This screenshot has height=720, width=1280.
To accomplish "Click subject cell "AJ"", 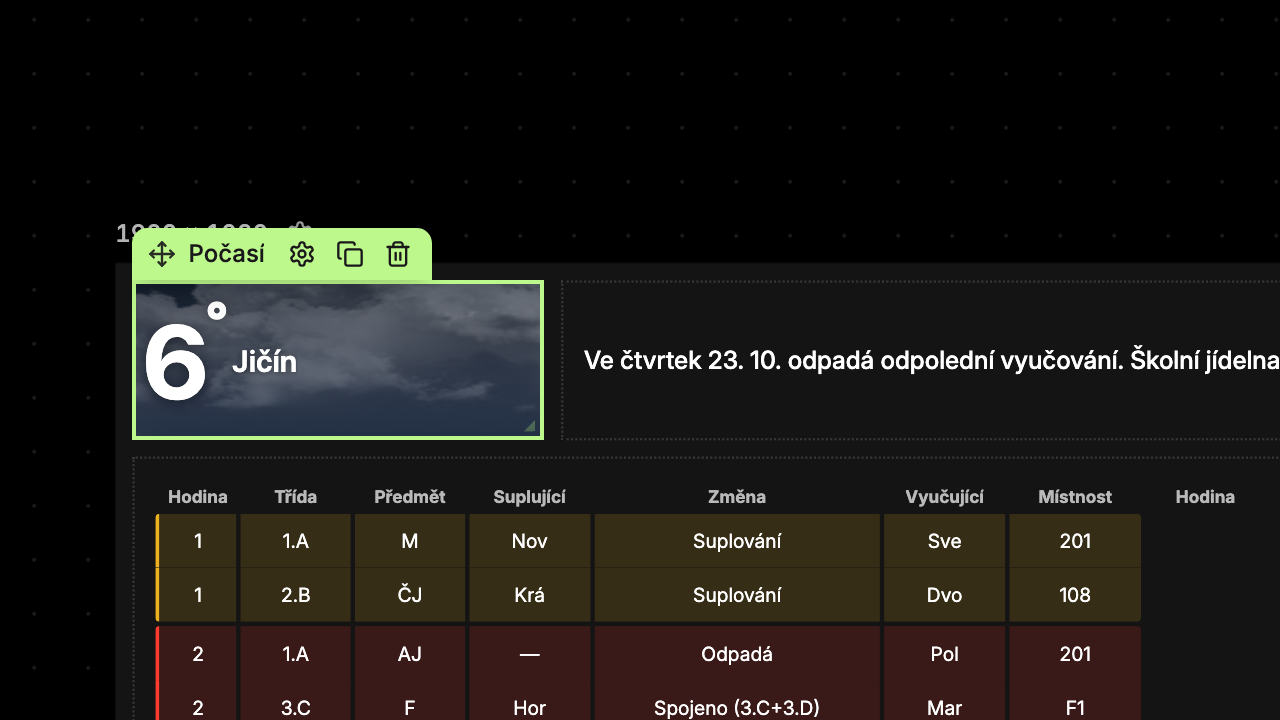I will [x=410, y=654].
